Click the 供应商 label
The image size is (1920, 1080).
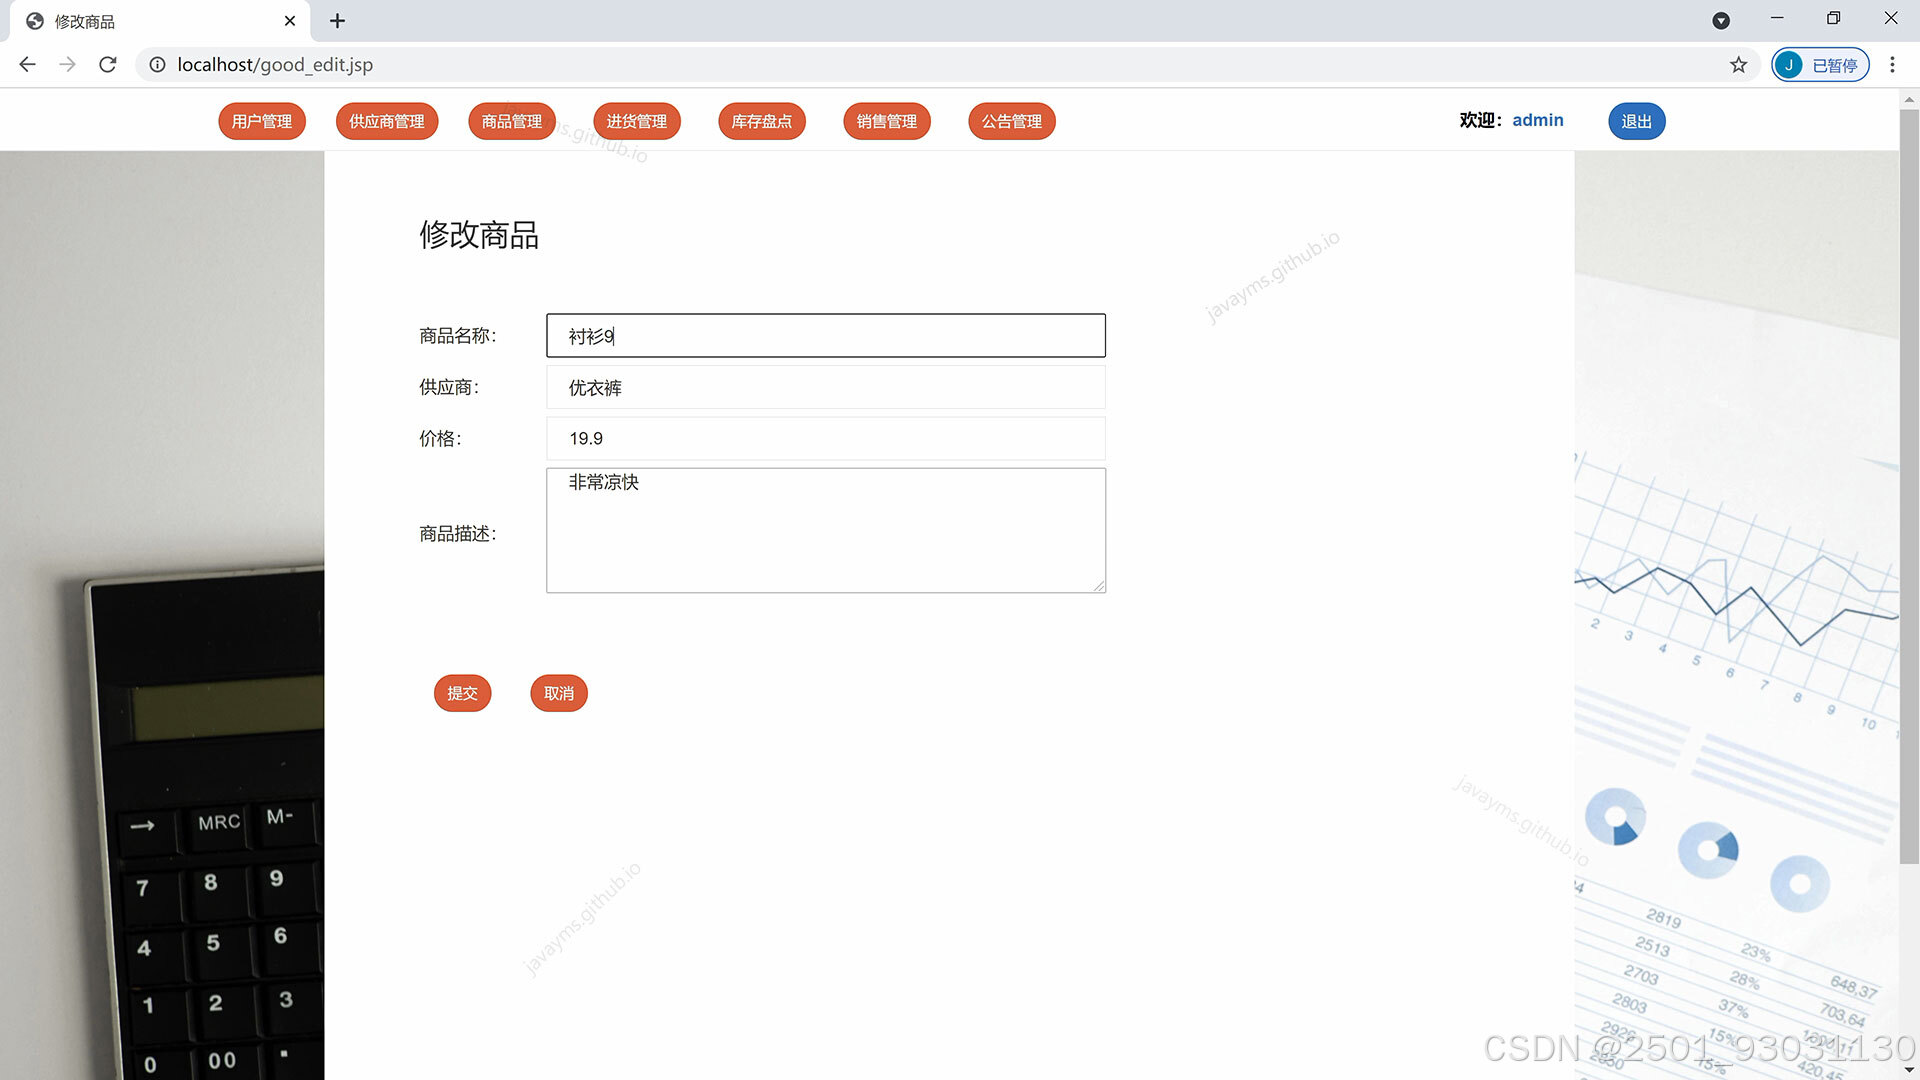[x=449, y=387]
